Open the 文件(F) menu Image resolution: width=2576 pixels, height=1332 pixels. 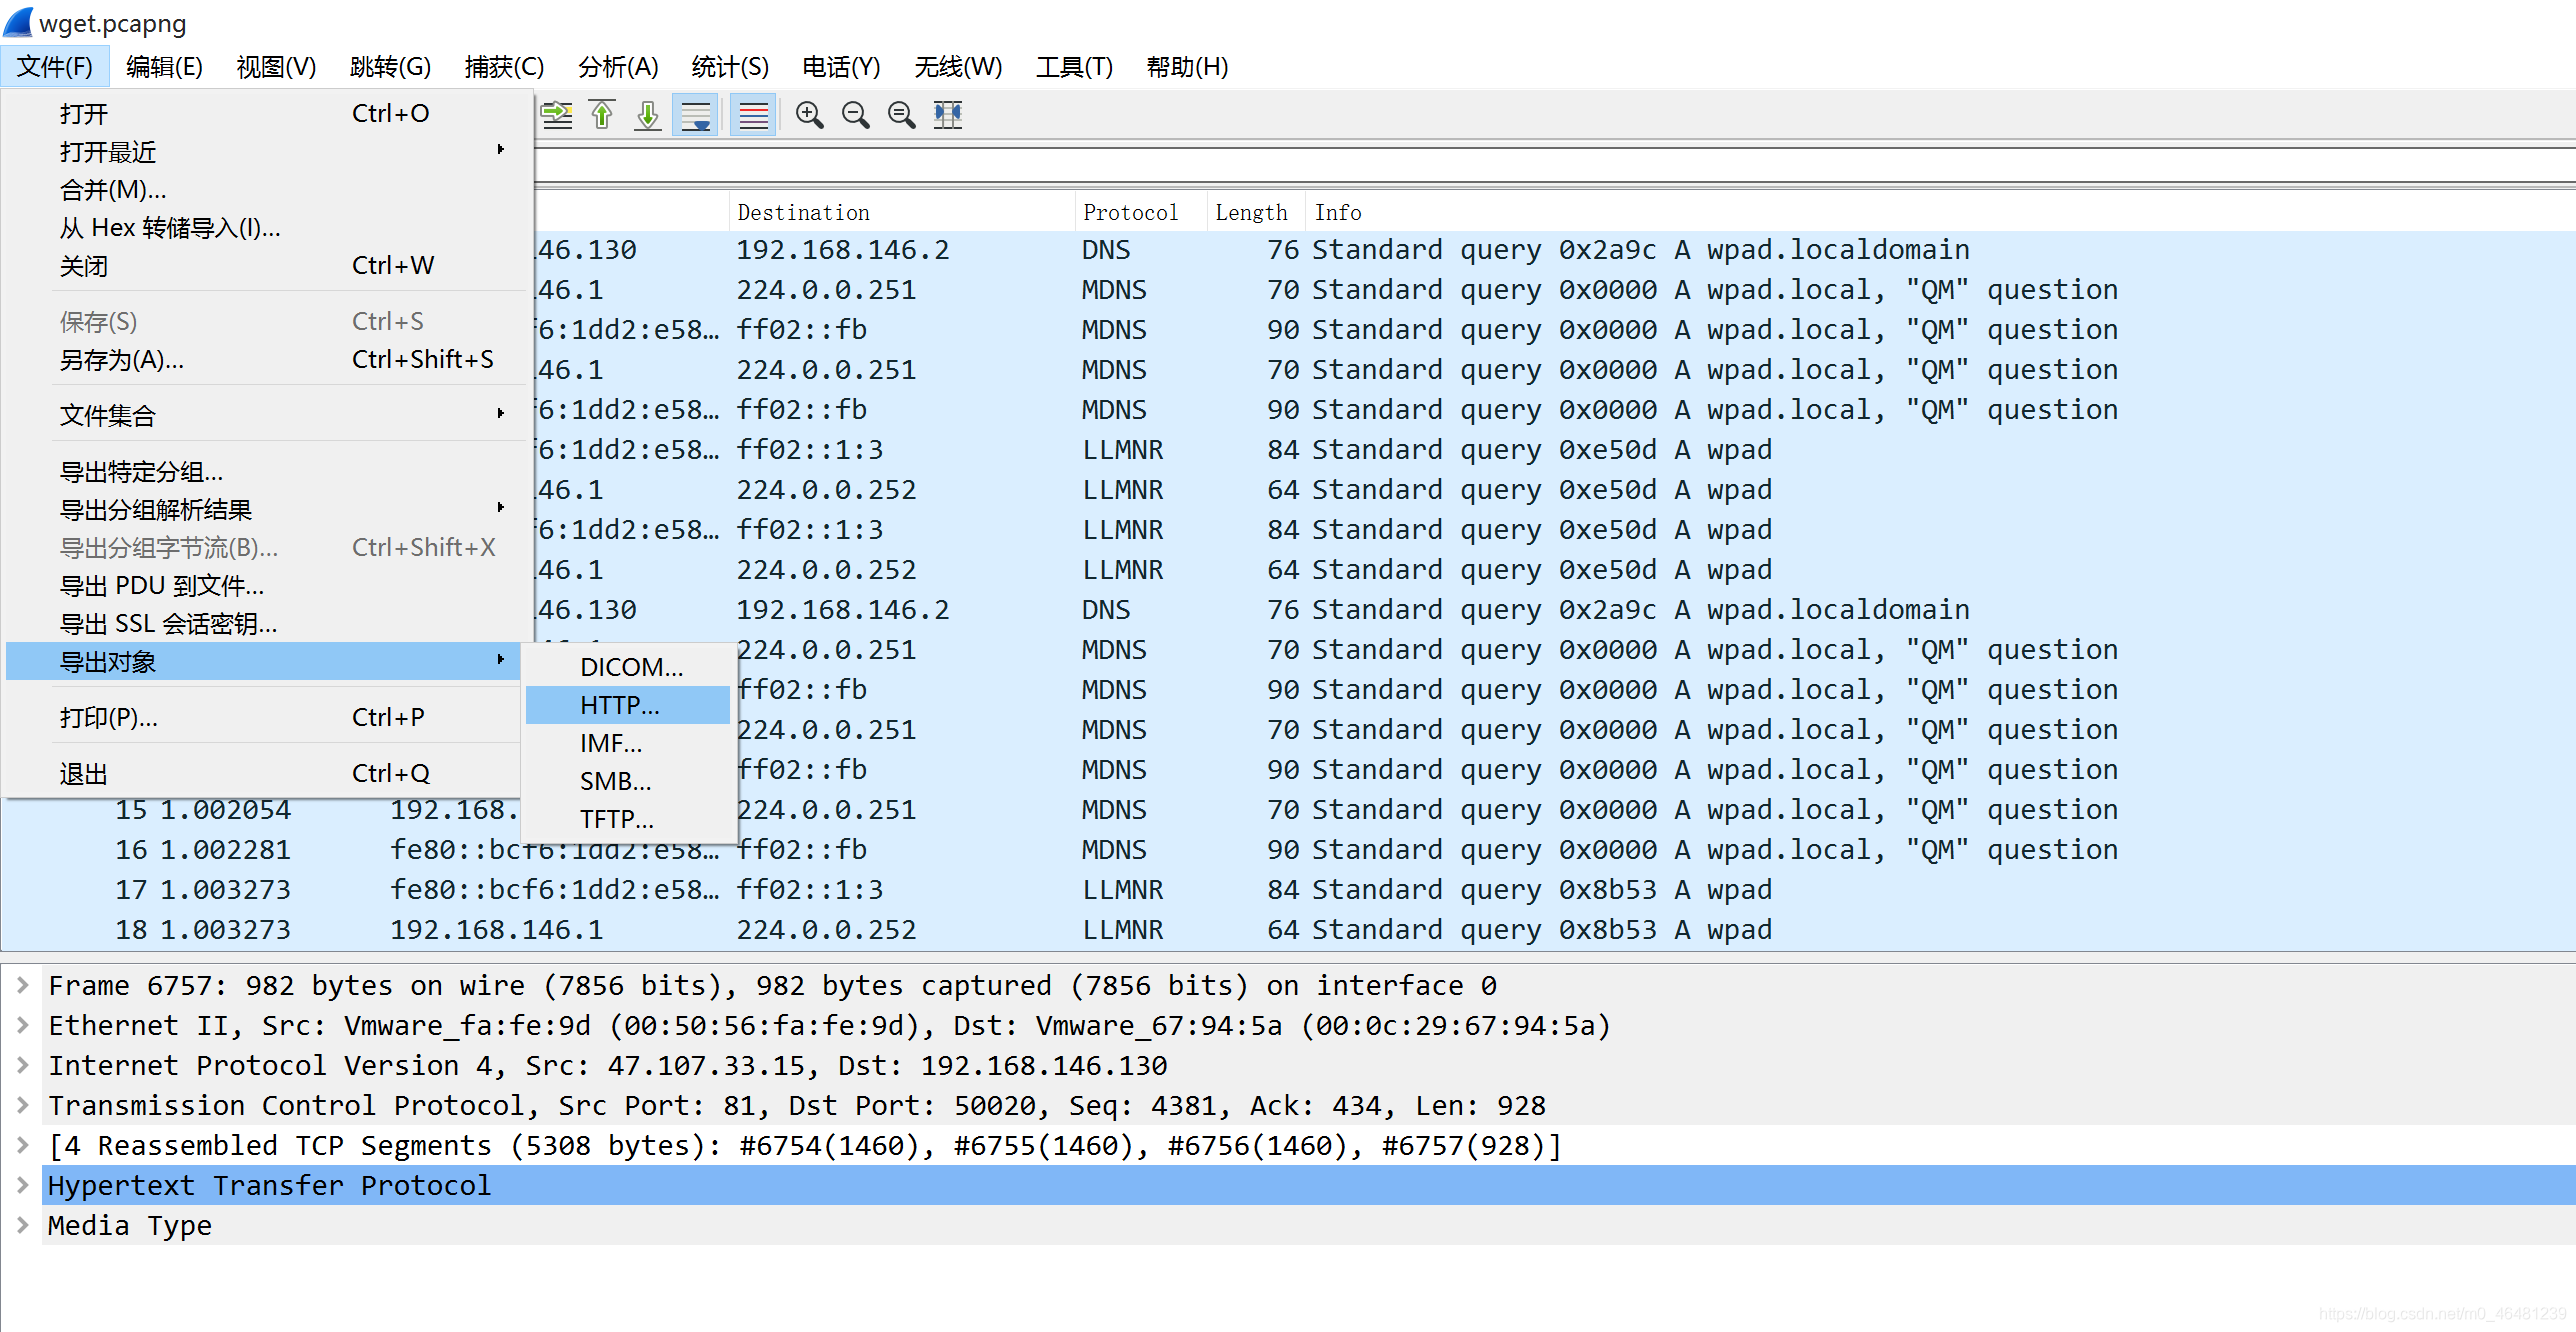pyautogui.click(x=54, y=67)
